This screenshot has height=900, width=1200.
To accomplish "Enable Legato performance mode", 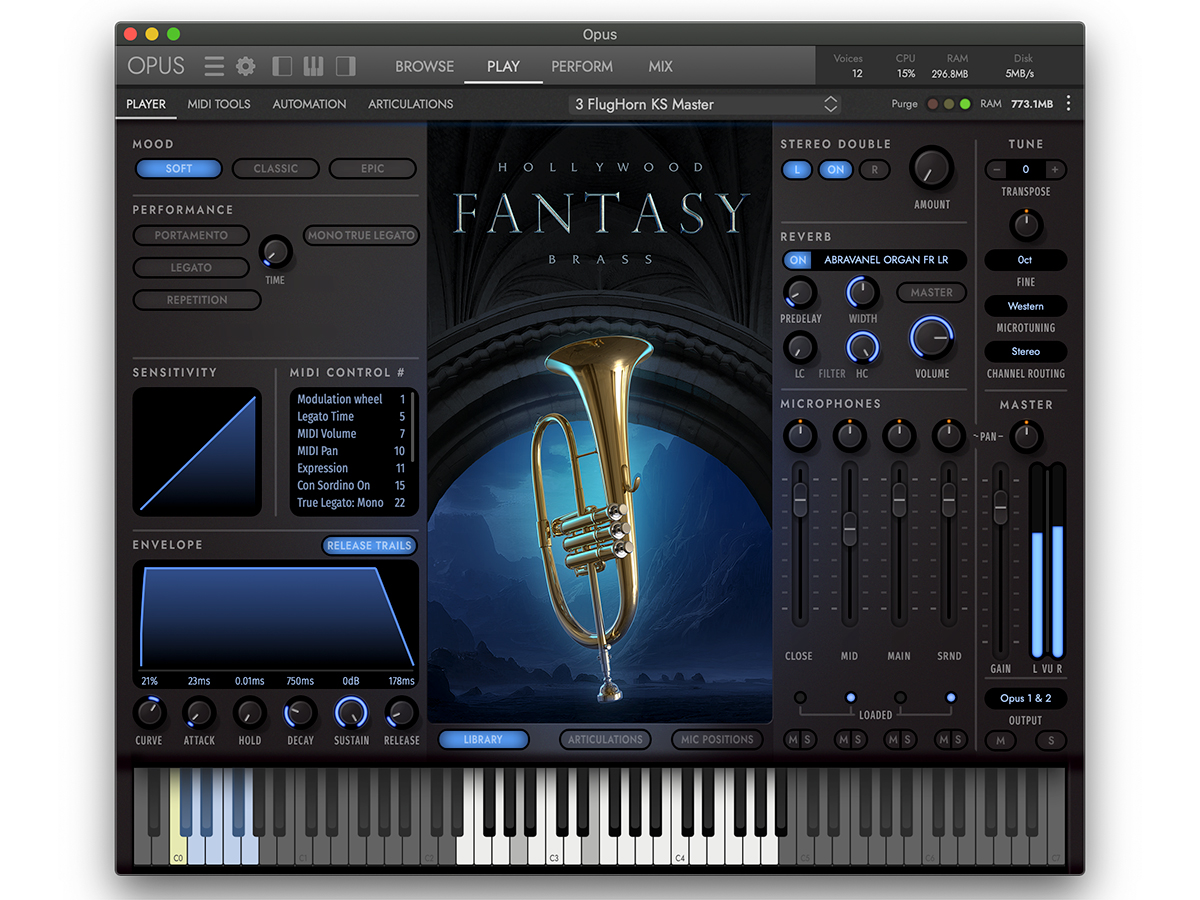I will 191,268.
